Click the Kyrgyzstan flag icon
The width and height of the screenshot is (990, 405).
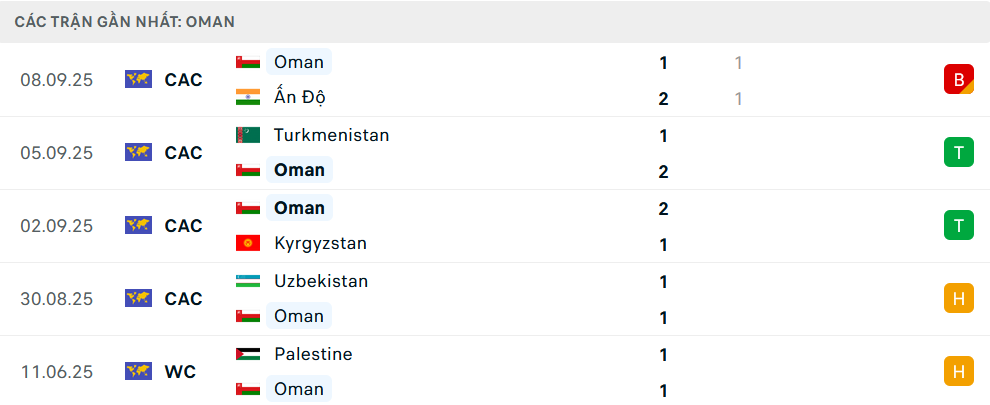(247, 244)
